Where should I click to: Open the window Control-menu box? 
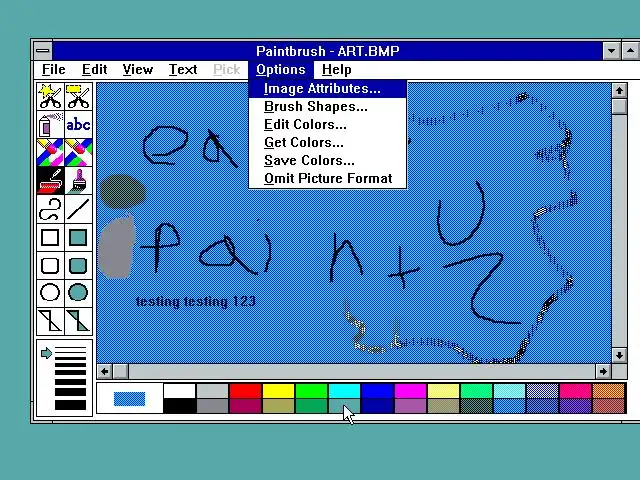42,51
